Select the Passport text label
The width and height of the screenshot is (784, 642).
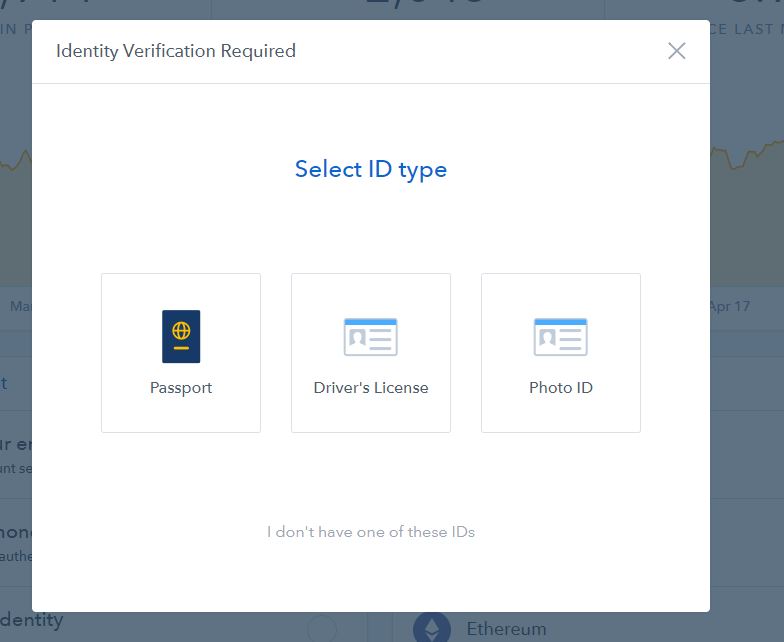pos(181,388)
